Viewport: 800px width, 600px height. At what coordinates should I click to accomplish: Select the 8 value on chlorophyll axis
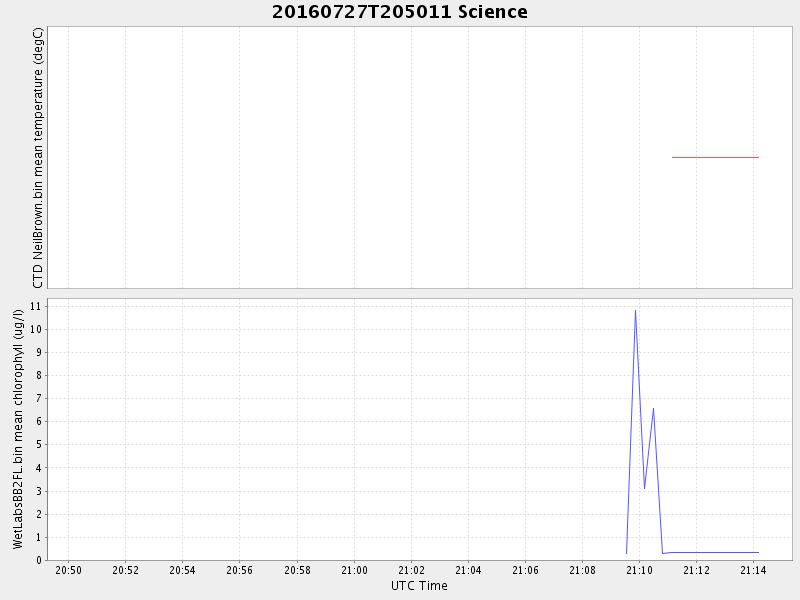(x=35, y=375)
